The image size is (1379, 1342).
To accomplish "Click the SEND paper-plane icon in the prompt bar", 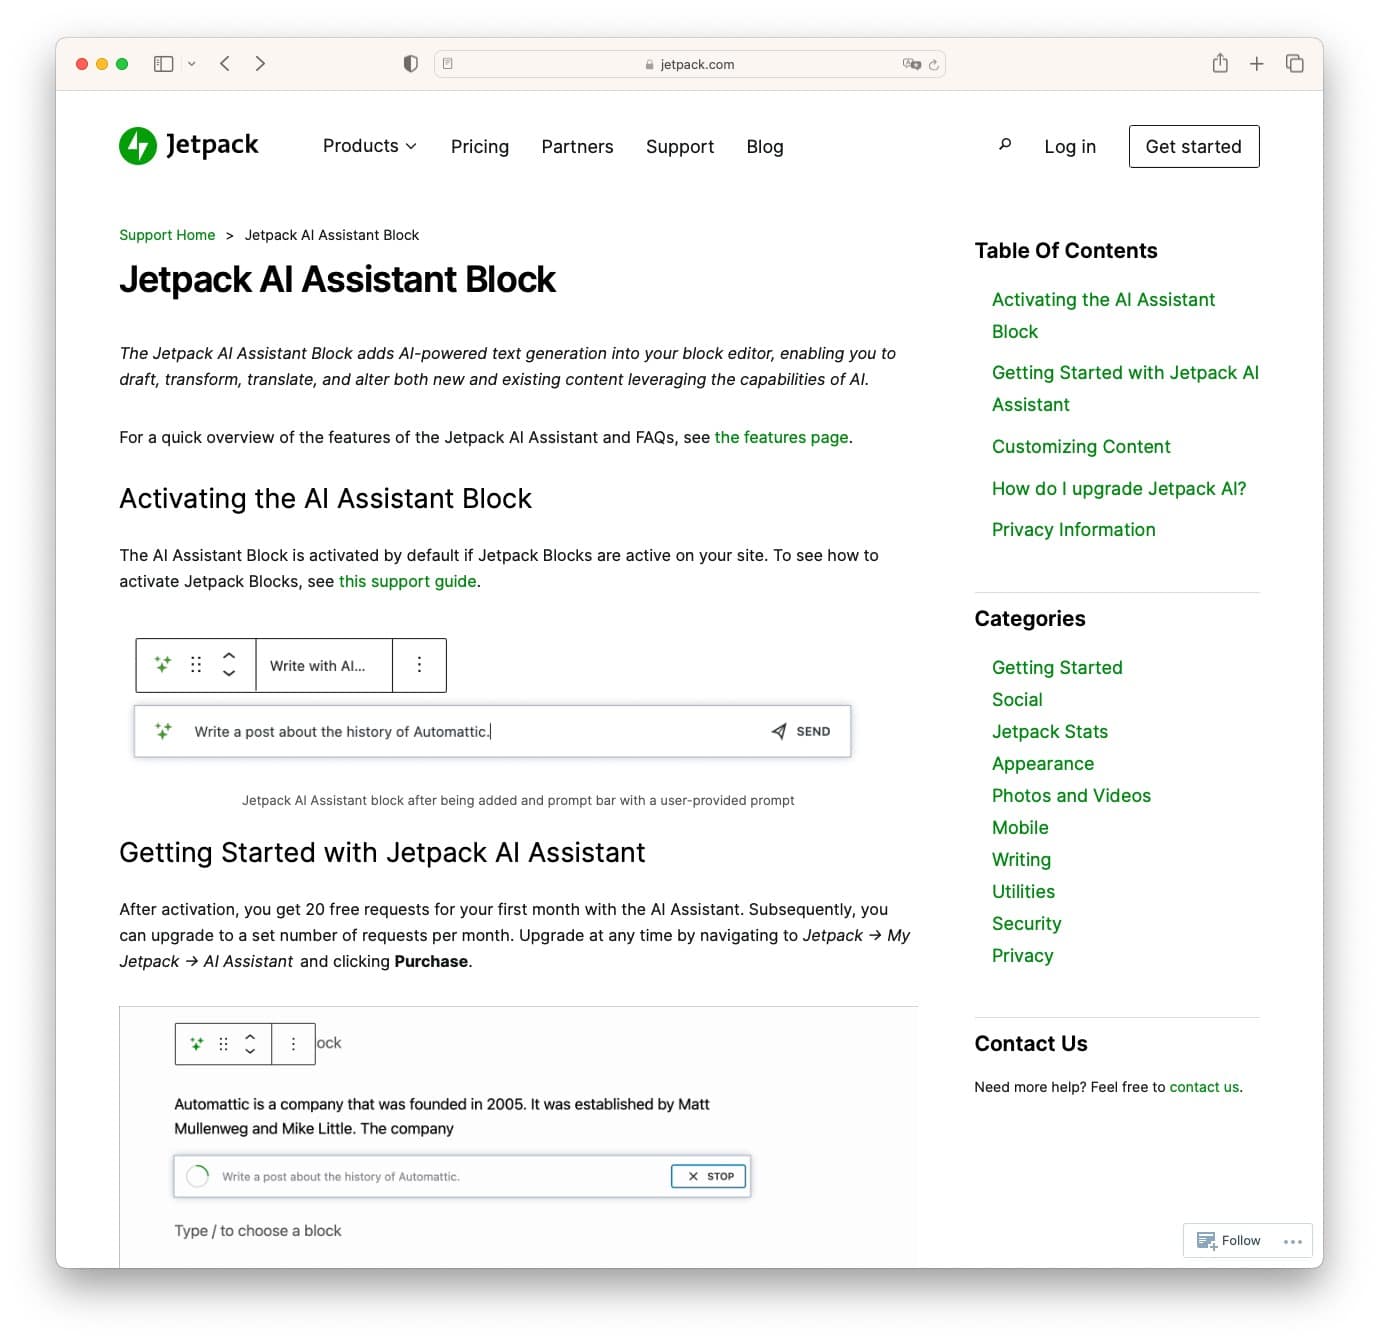I will point(779,731).
